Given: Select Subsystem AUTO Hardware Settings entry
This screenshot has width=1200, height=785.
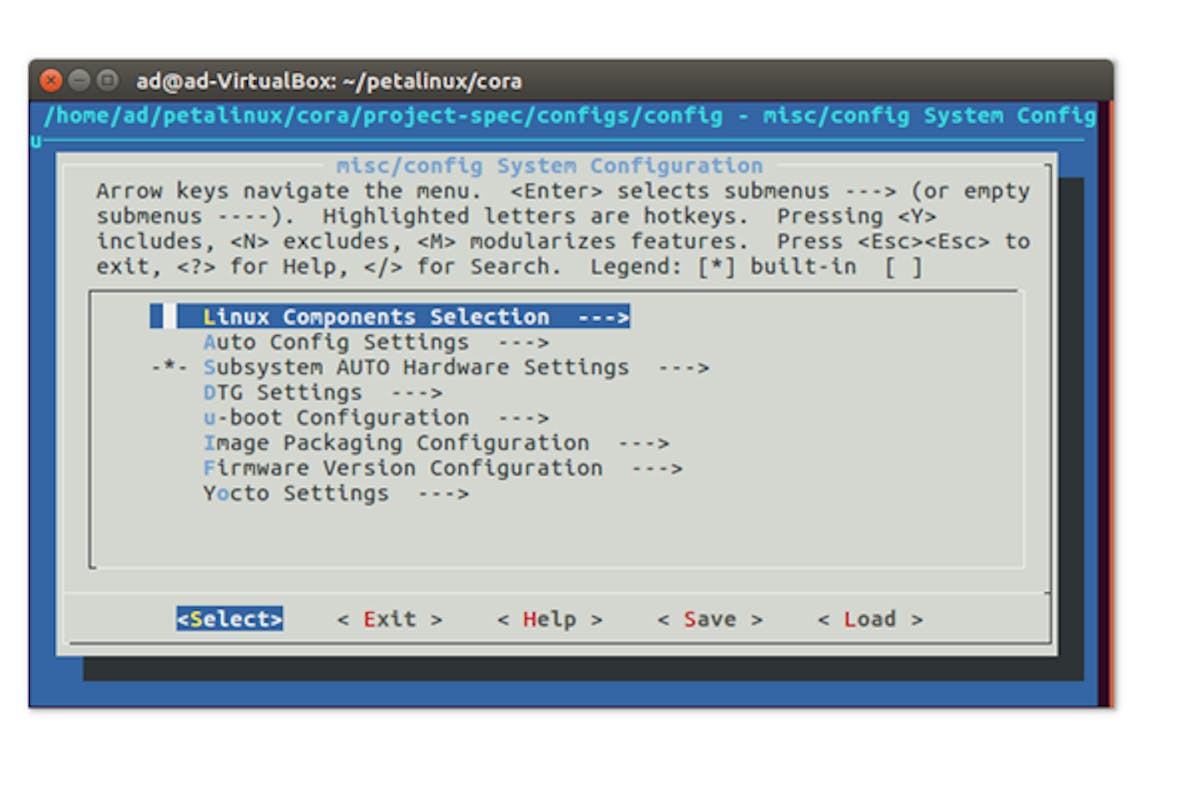Looking at the screenshot, I should click(x=456, y=367).
